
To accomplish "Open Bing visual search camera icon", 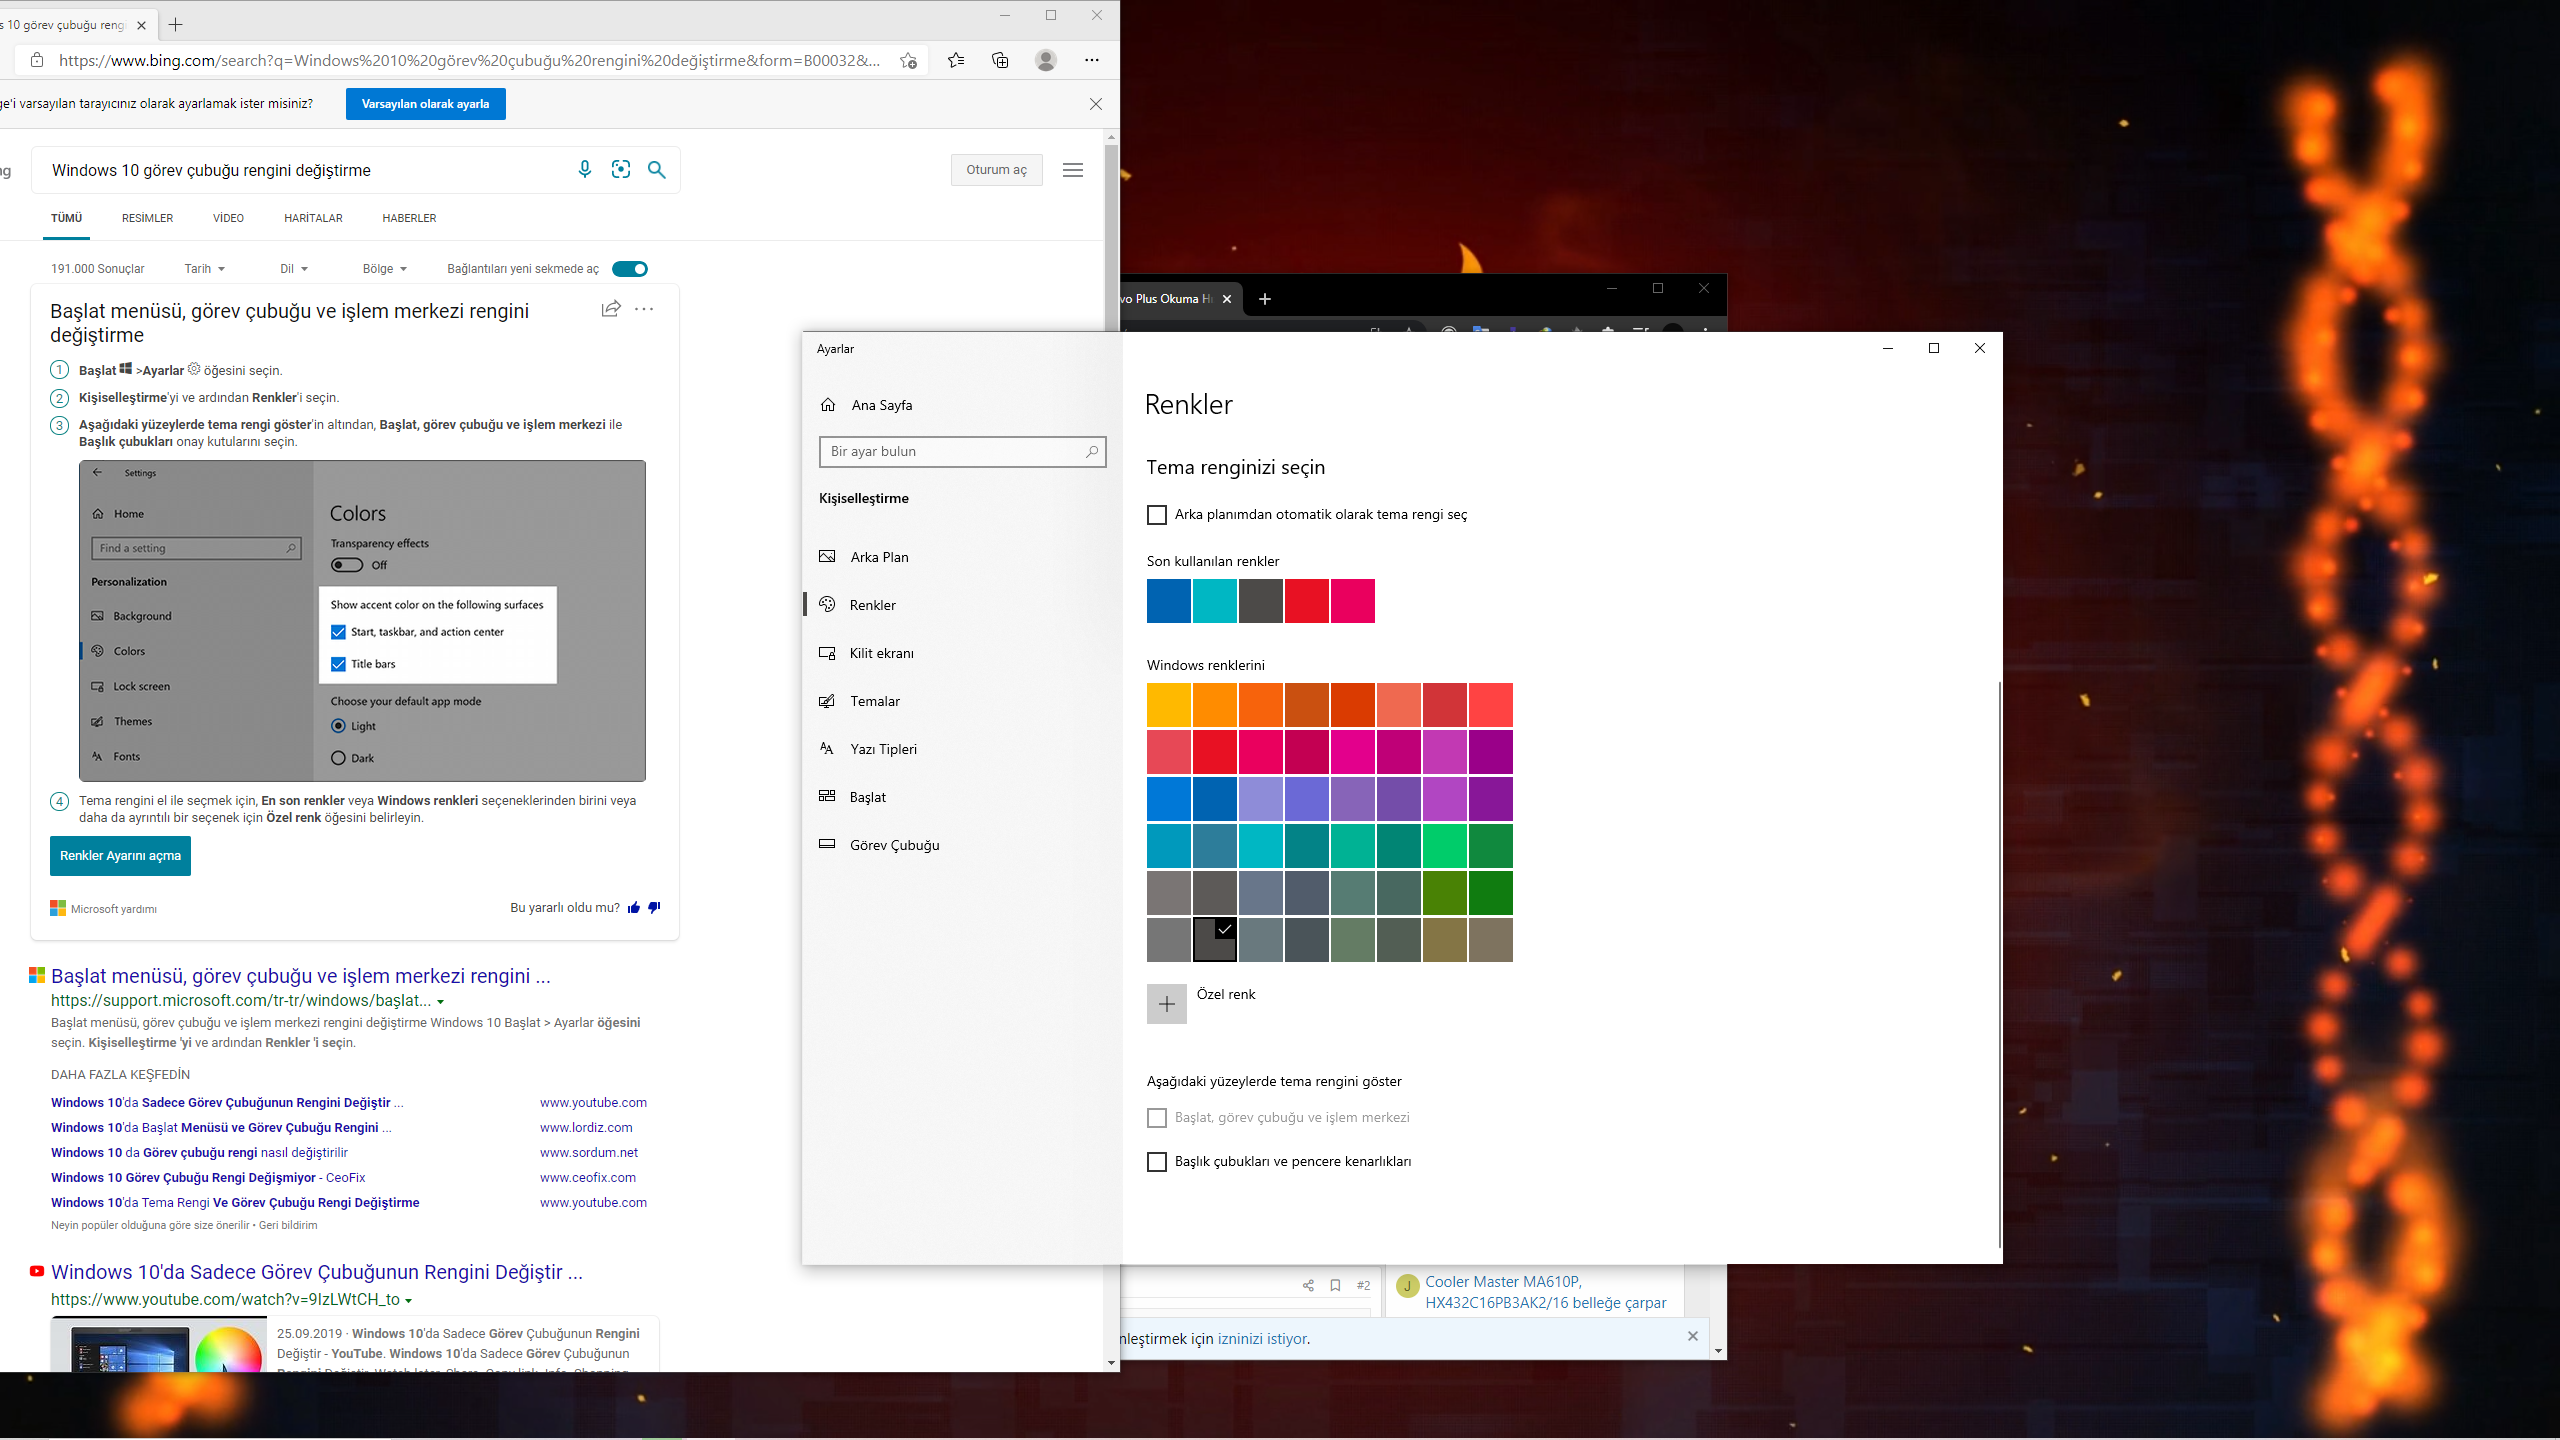I will (621, 170).
